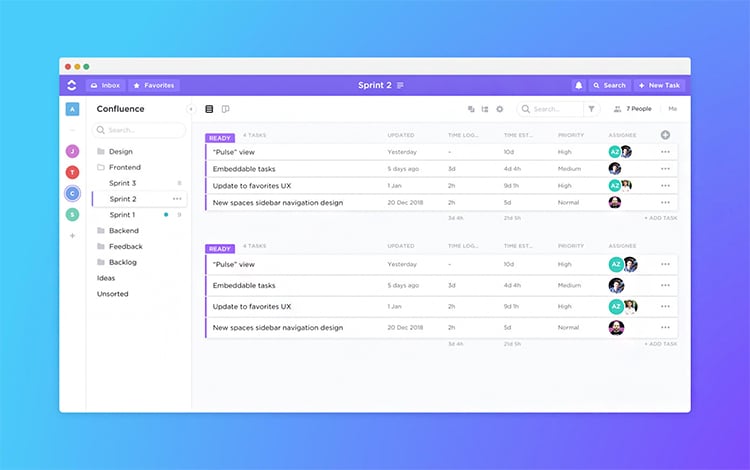Add a new space with the plus icon
750x470 pixels.
[72, 235]
